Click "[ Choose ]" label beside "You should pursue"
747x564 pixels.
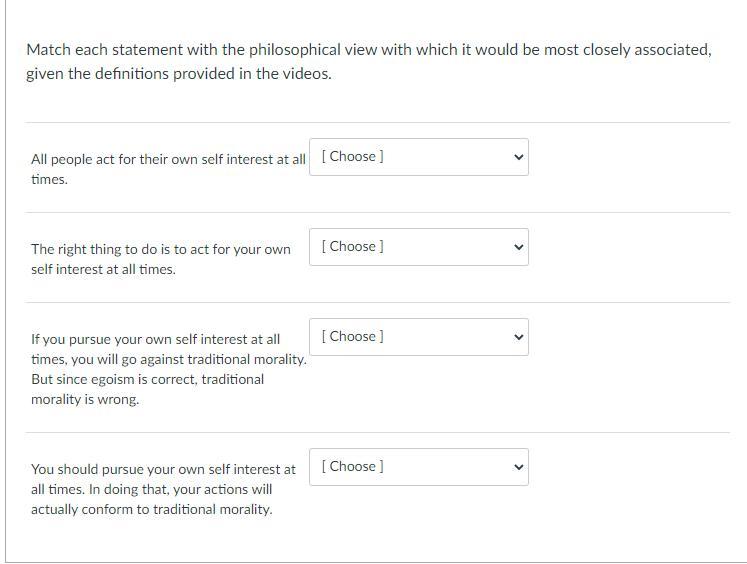pyautogui.click(x=353, y=466)
